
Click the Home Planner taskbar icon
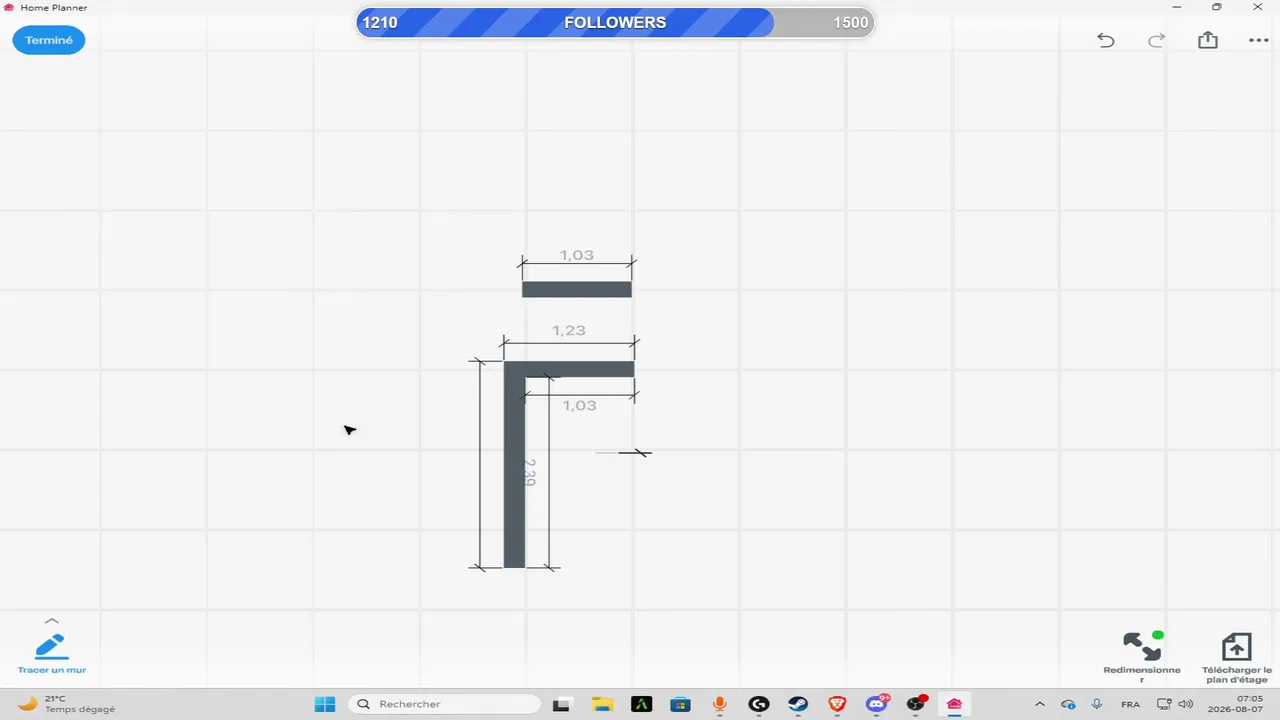pos(955,704)
